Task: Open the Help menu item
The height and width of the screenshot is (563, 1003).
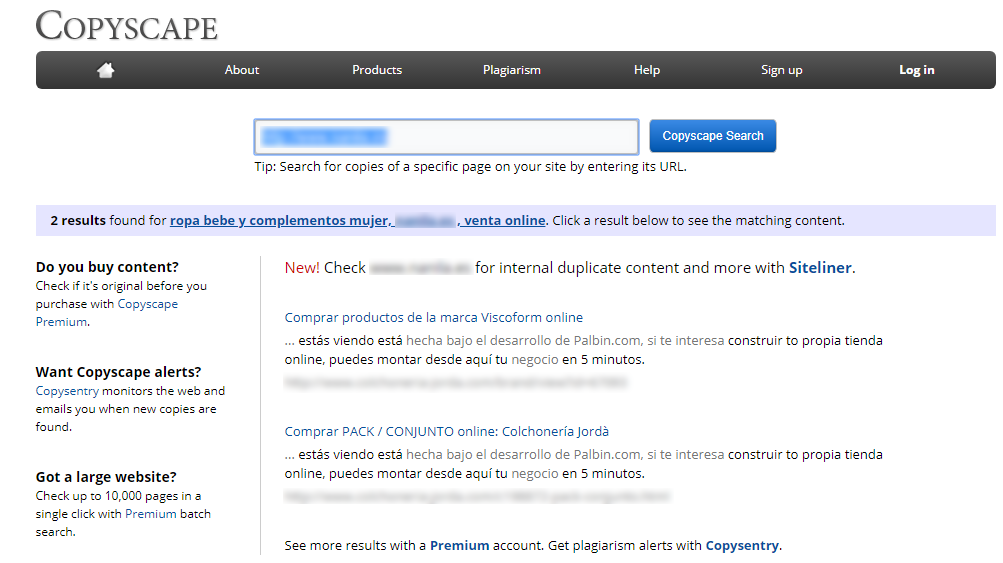Action: click(x=647, y=70)
